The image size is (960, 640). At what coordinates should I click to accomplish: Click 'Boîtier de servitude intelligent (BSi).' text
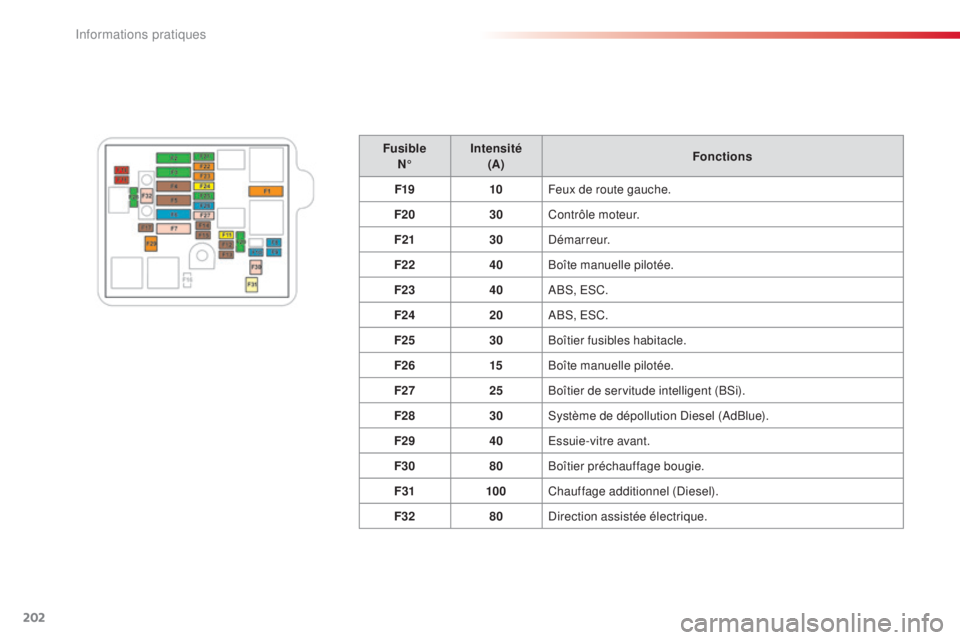647,391
